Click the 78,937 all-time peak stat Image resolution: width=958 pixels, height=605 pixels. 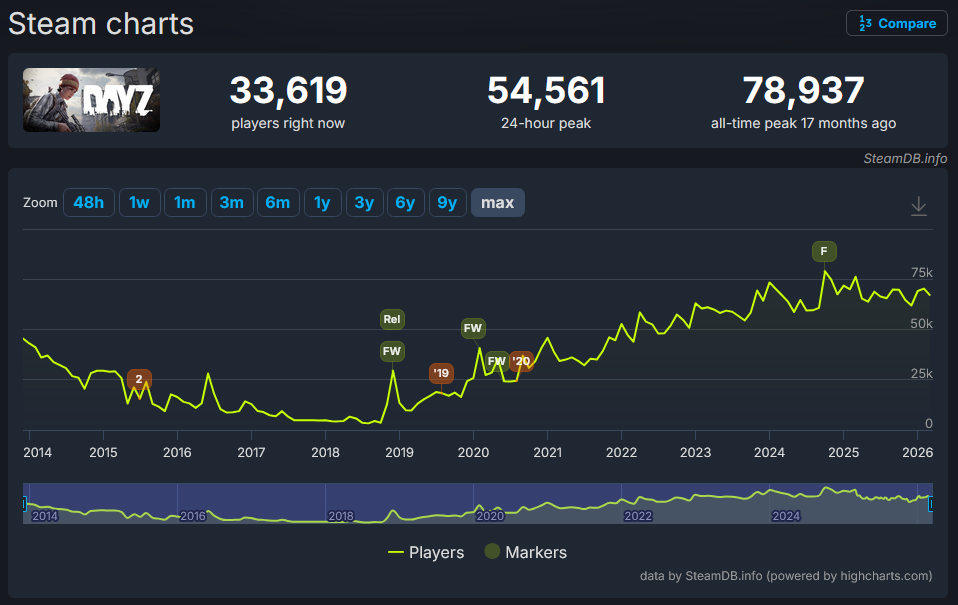(x=803, y=101)
